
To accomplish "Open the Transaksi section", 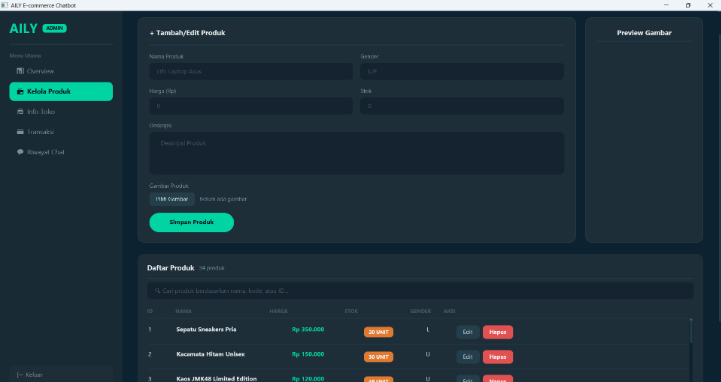I will (x=61, y=132).
